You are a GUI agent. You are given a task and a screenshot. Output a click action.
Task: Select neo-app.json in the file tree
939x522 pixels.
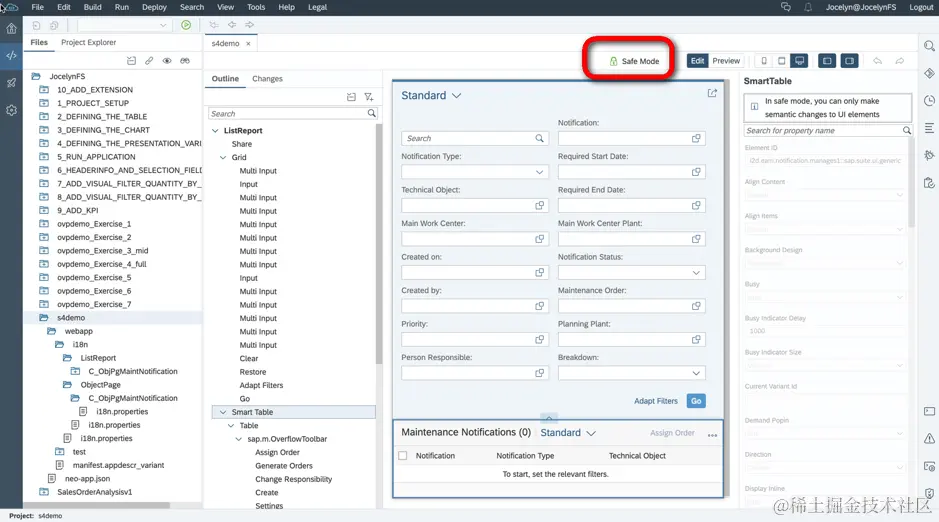pos(87,478)
